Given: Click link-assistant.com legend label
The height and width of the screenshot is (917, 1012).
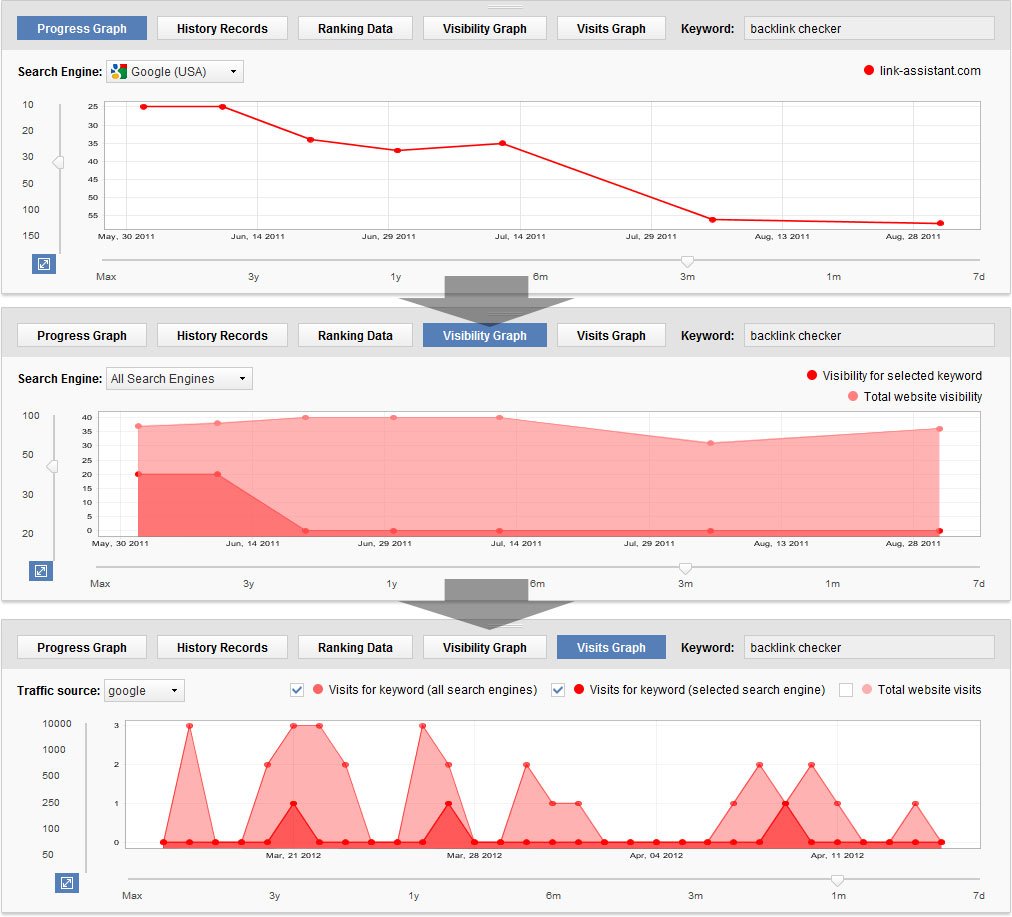Looking at the screenshot, I should pyautogui.click(x=930, y=70).
